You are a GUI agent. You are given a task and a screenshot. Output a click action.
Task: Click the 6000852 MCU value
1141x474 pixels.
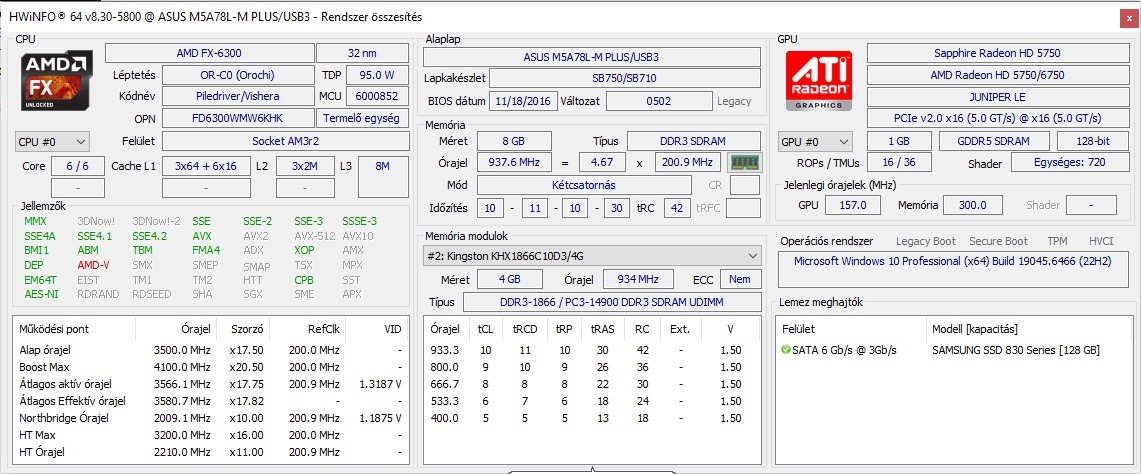point(377,96)
